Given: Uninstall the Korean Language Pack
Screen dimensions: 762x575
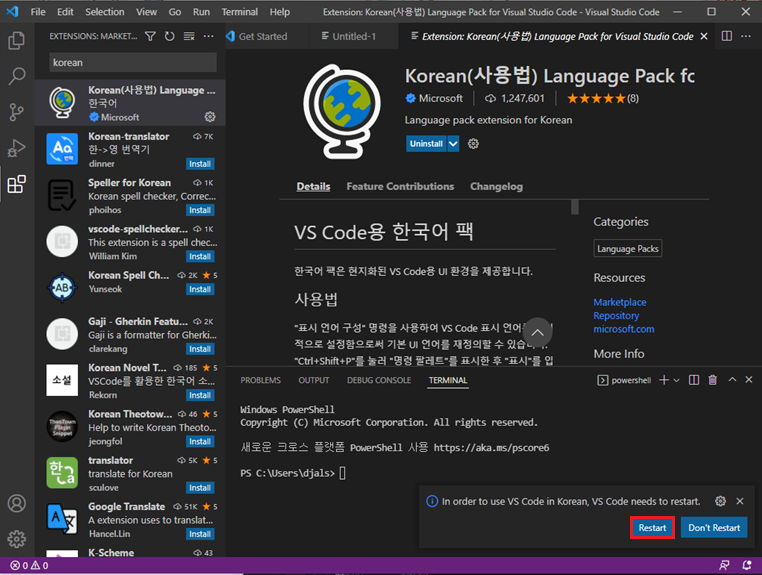Looking at the screenshot, I should 426,143.
